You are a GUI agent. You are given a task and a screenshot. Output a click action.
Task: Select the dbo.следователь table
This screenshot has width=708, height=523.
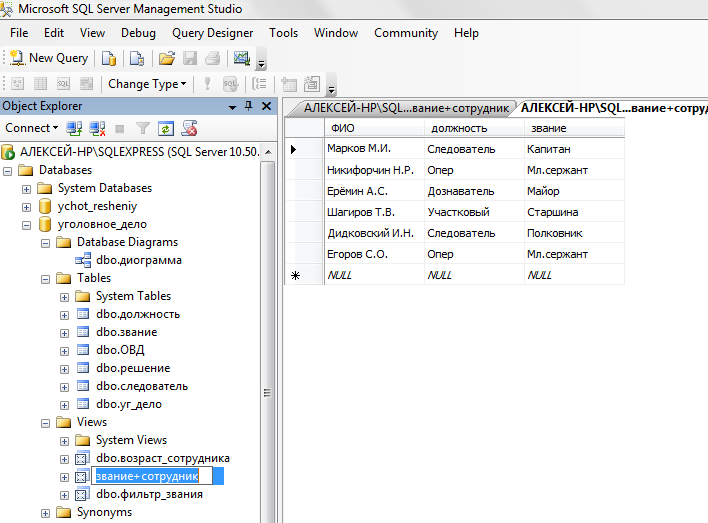click(x=142, y=386)
